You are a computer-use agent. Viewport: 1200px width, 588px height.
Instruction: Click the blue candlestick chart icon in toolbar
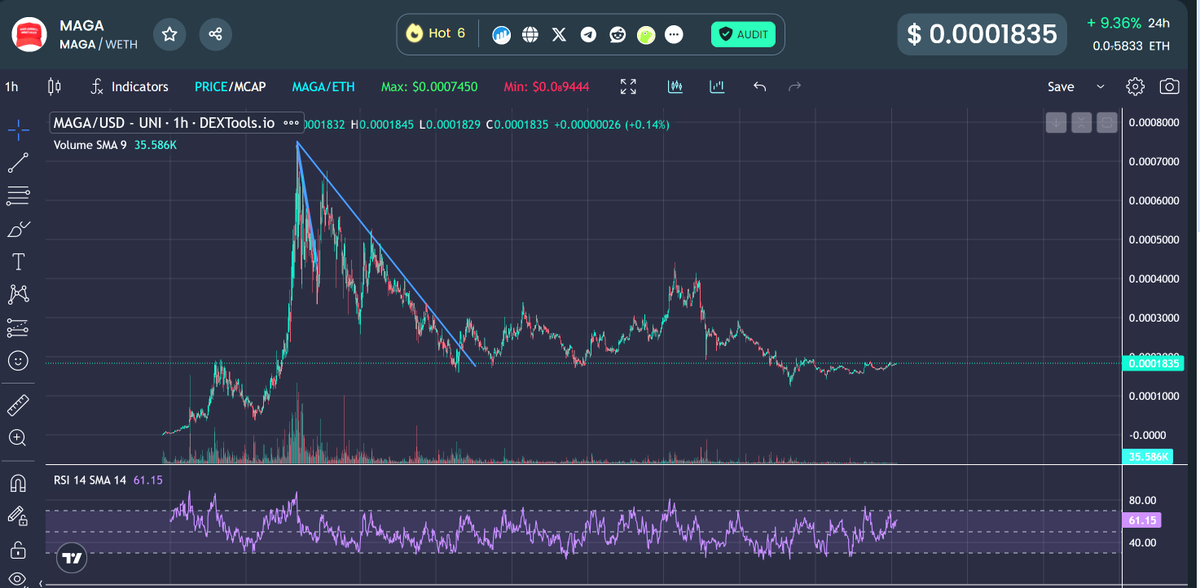675,87
